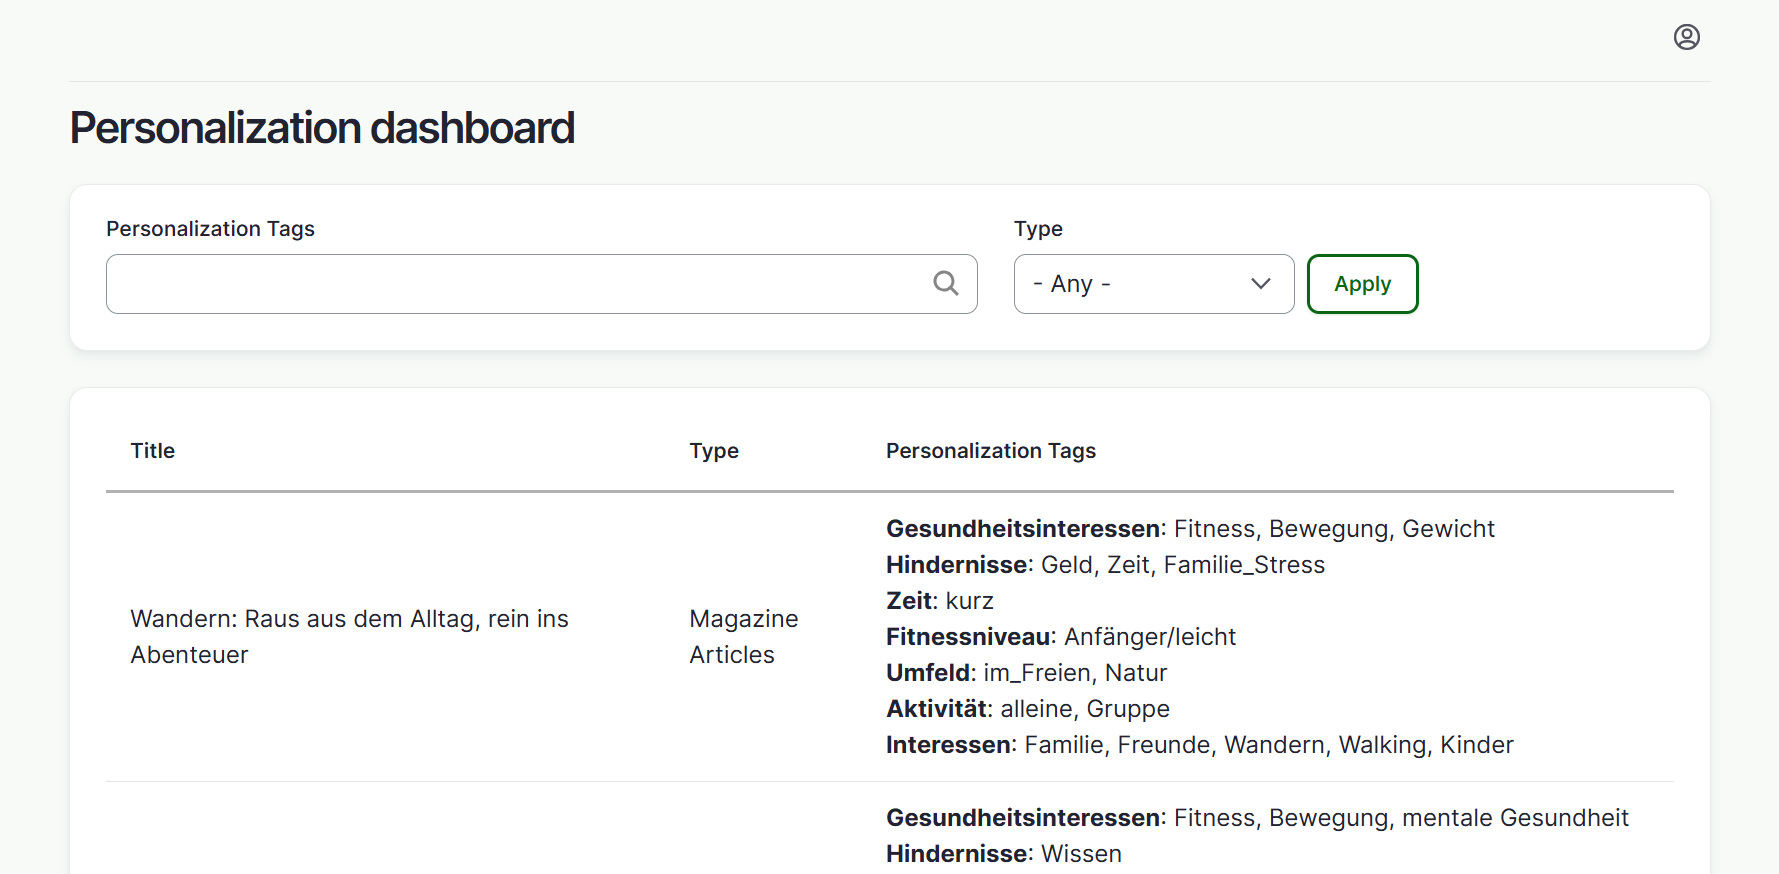Image resolution: width=1779 pixels, height=874 pixels.
Task: Focus the Personalization Tags search field
Action: pos(520,284)
